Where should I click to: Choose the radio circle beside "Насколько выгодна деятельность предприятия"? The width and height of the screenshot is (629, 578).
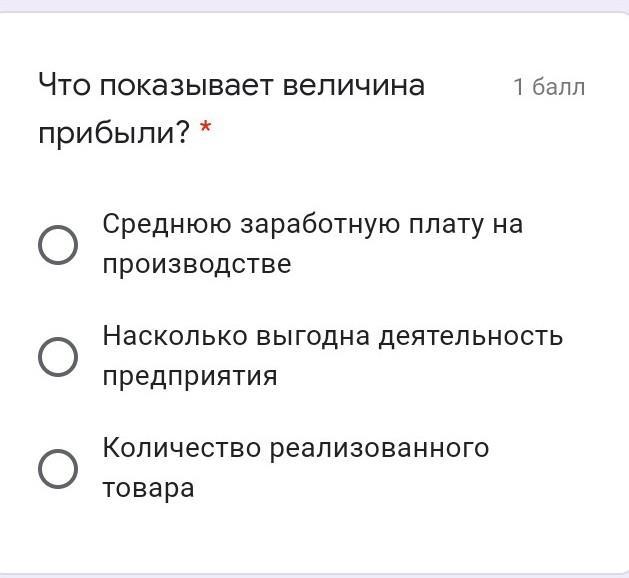pos(58,356)
